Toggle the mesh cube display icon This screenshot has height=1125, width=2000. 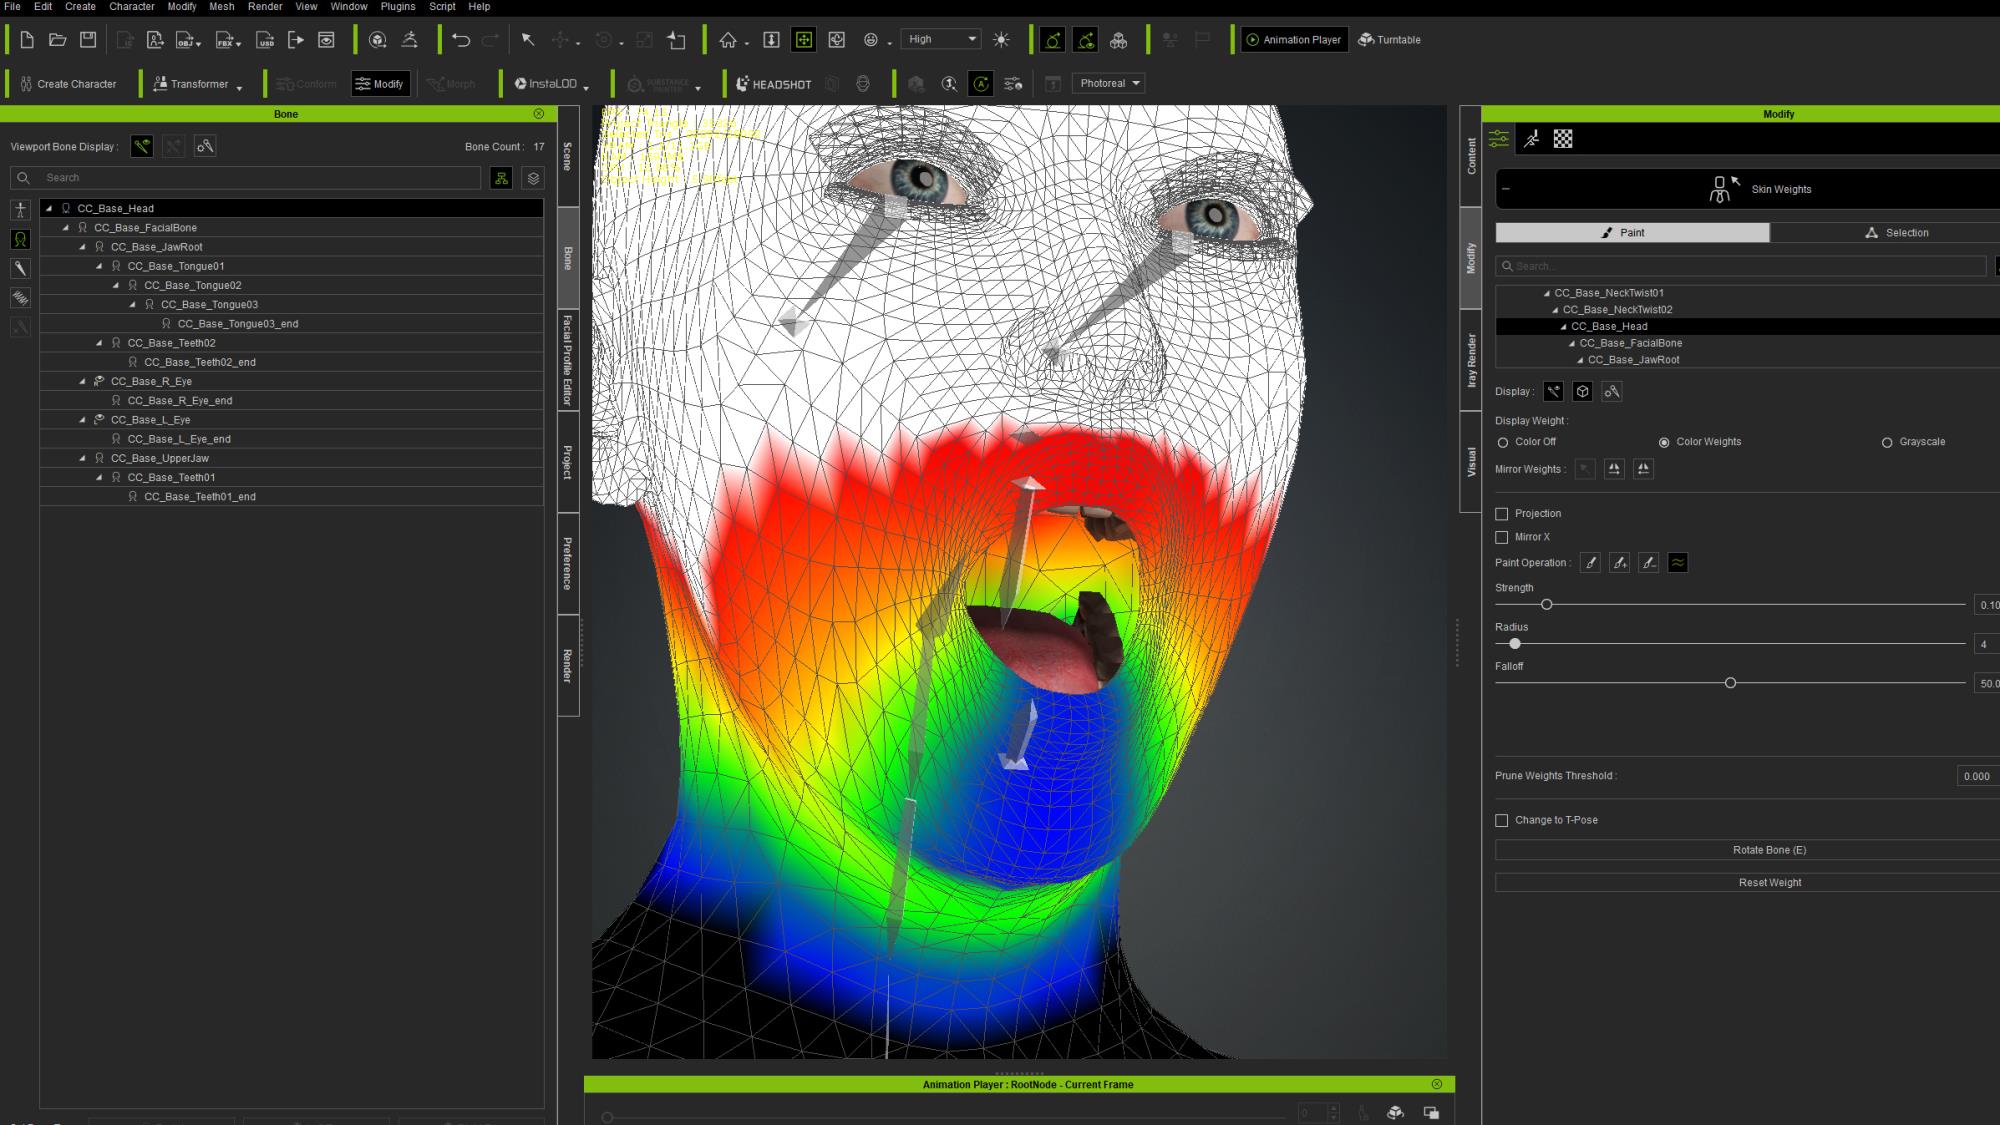pyautogui.click(x=1582, y=392)
